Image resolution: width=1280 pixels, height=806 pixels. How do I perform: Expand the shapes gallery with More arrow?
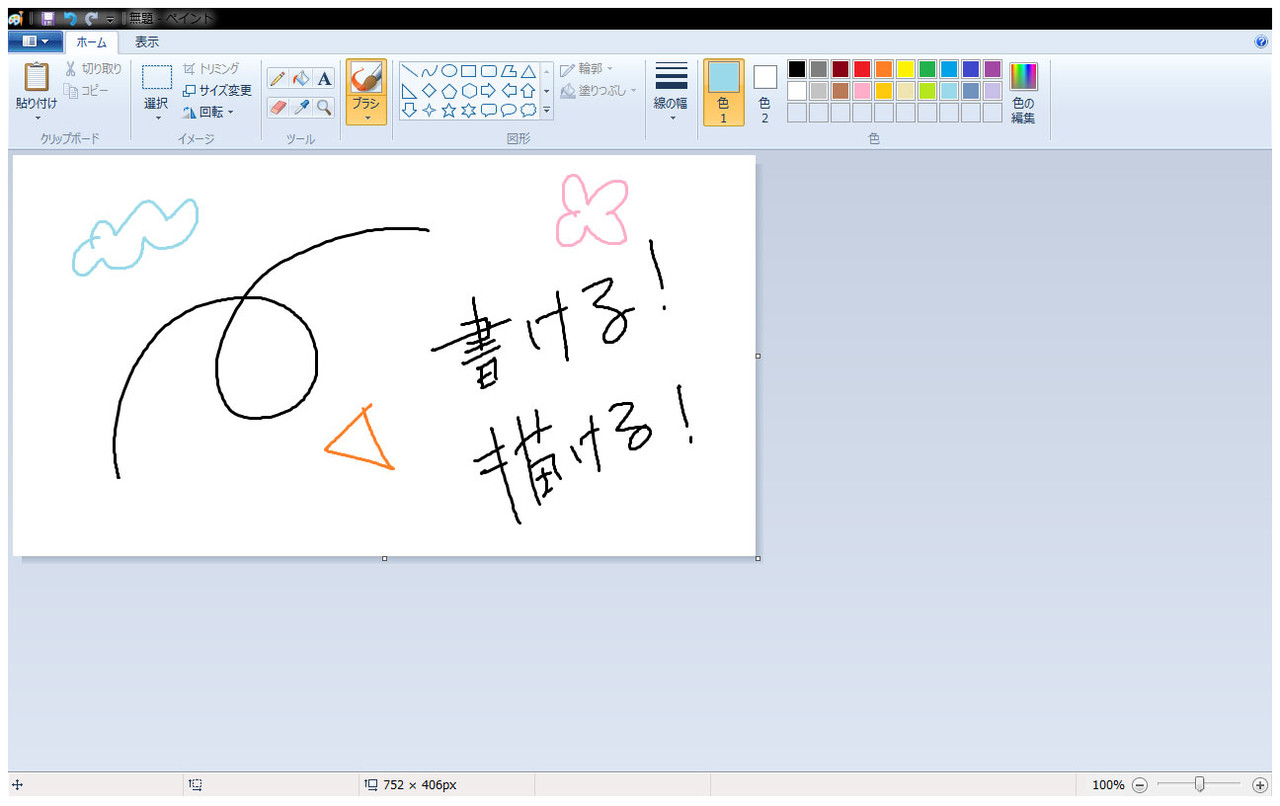click(x=547, y=111)
